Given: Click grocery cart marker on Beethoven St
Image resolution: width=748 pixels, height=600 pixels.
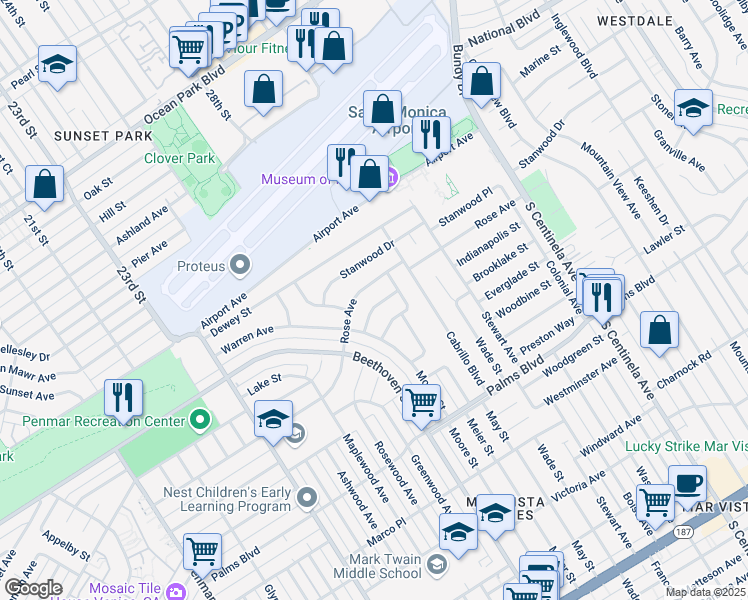Looking at the screenshot, I should [x=422, y=404].
